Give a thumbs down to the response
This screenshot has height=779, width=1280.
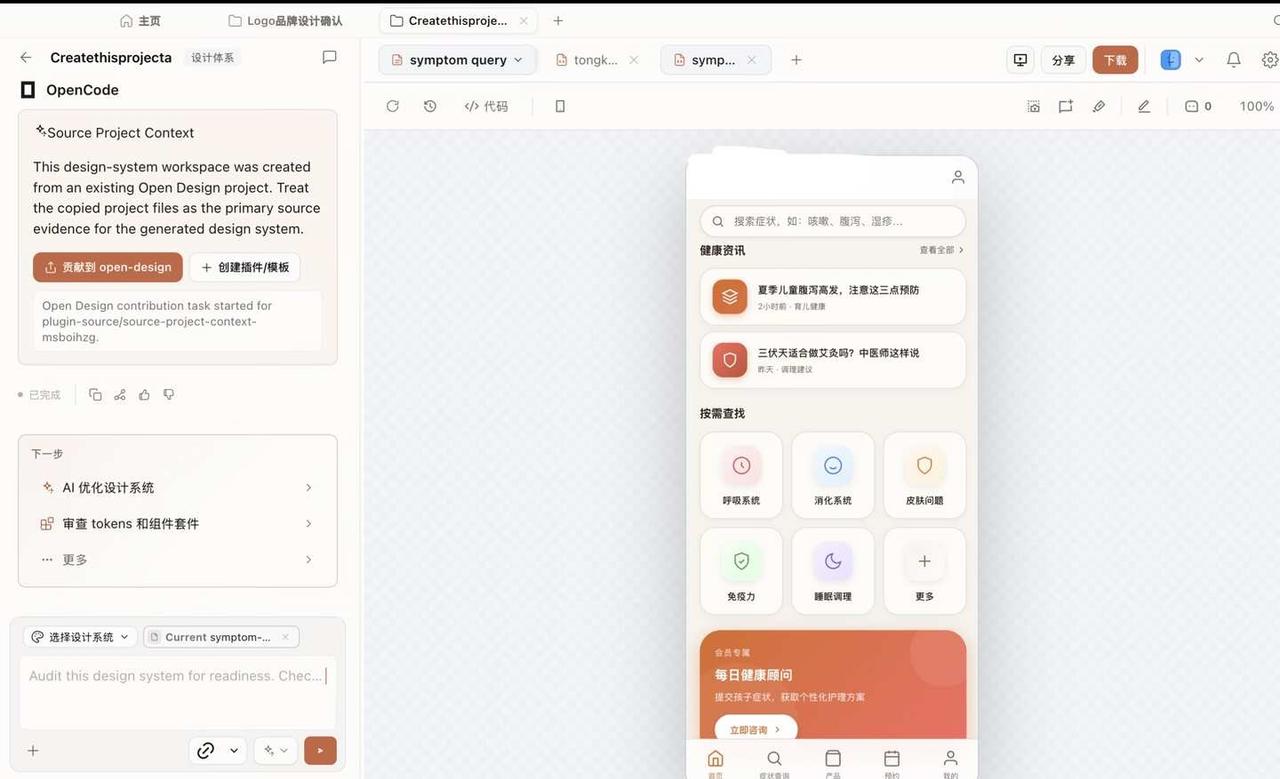pyautogui.click(x=169, y=395)
